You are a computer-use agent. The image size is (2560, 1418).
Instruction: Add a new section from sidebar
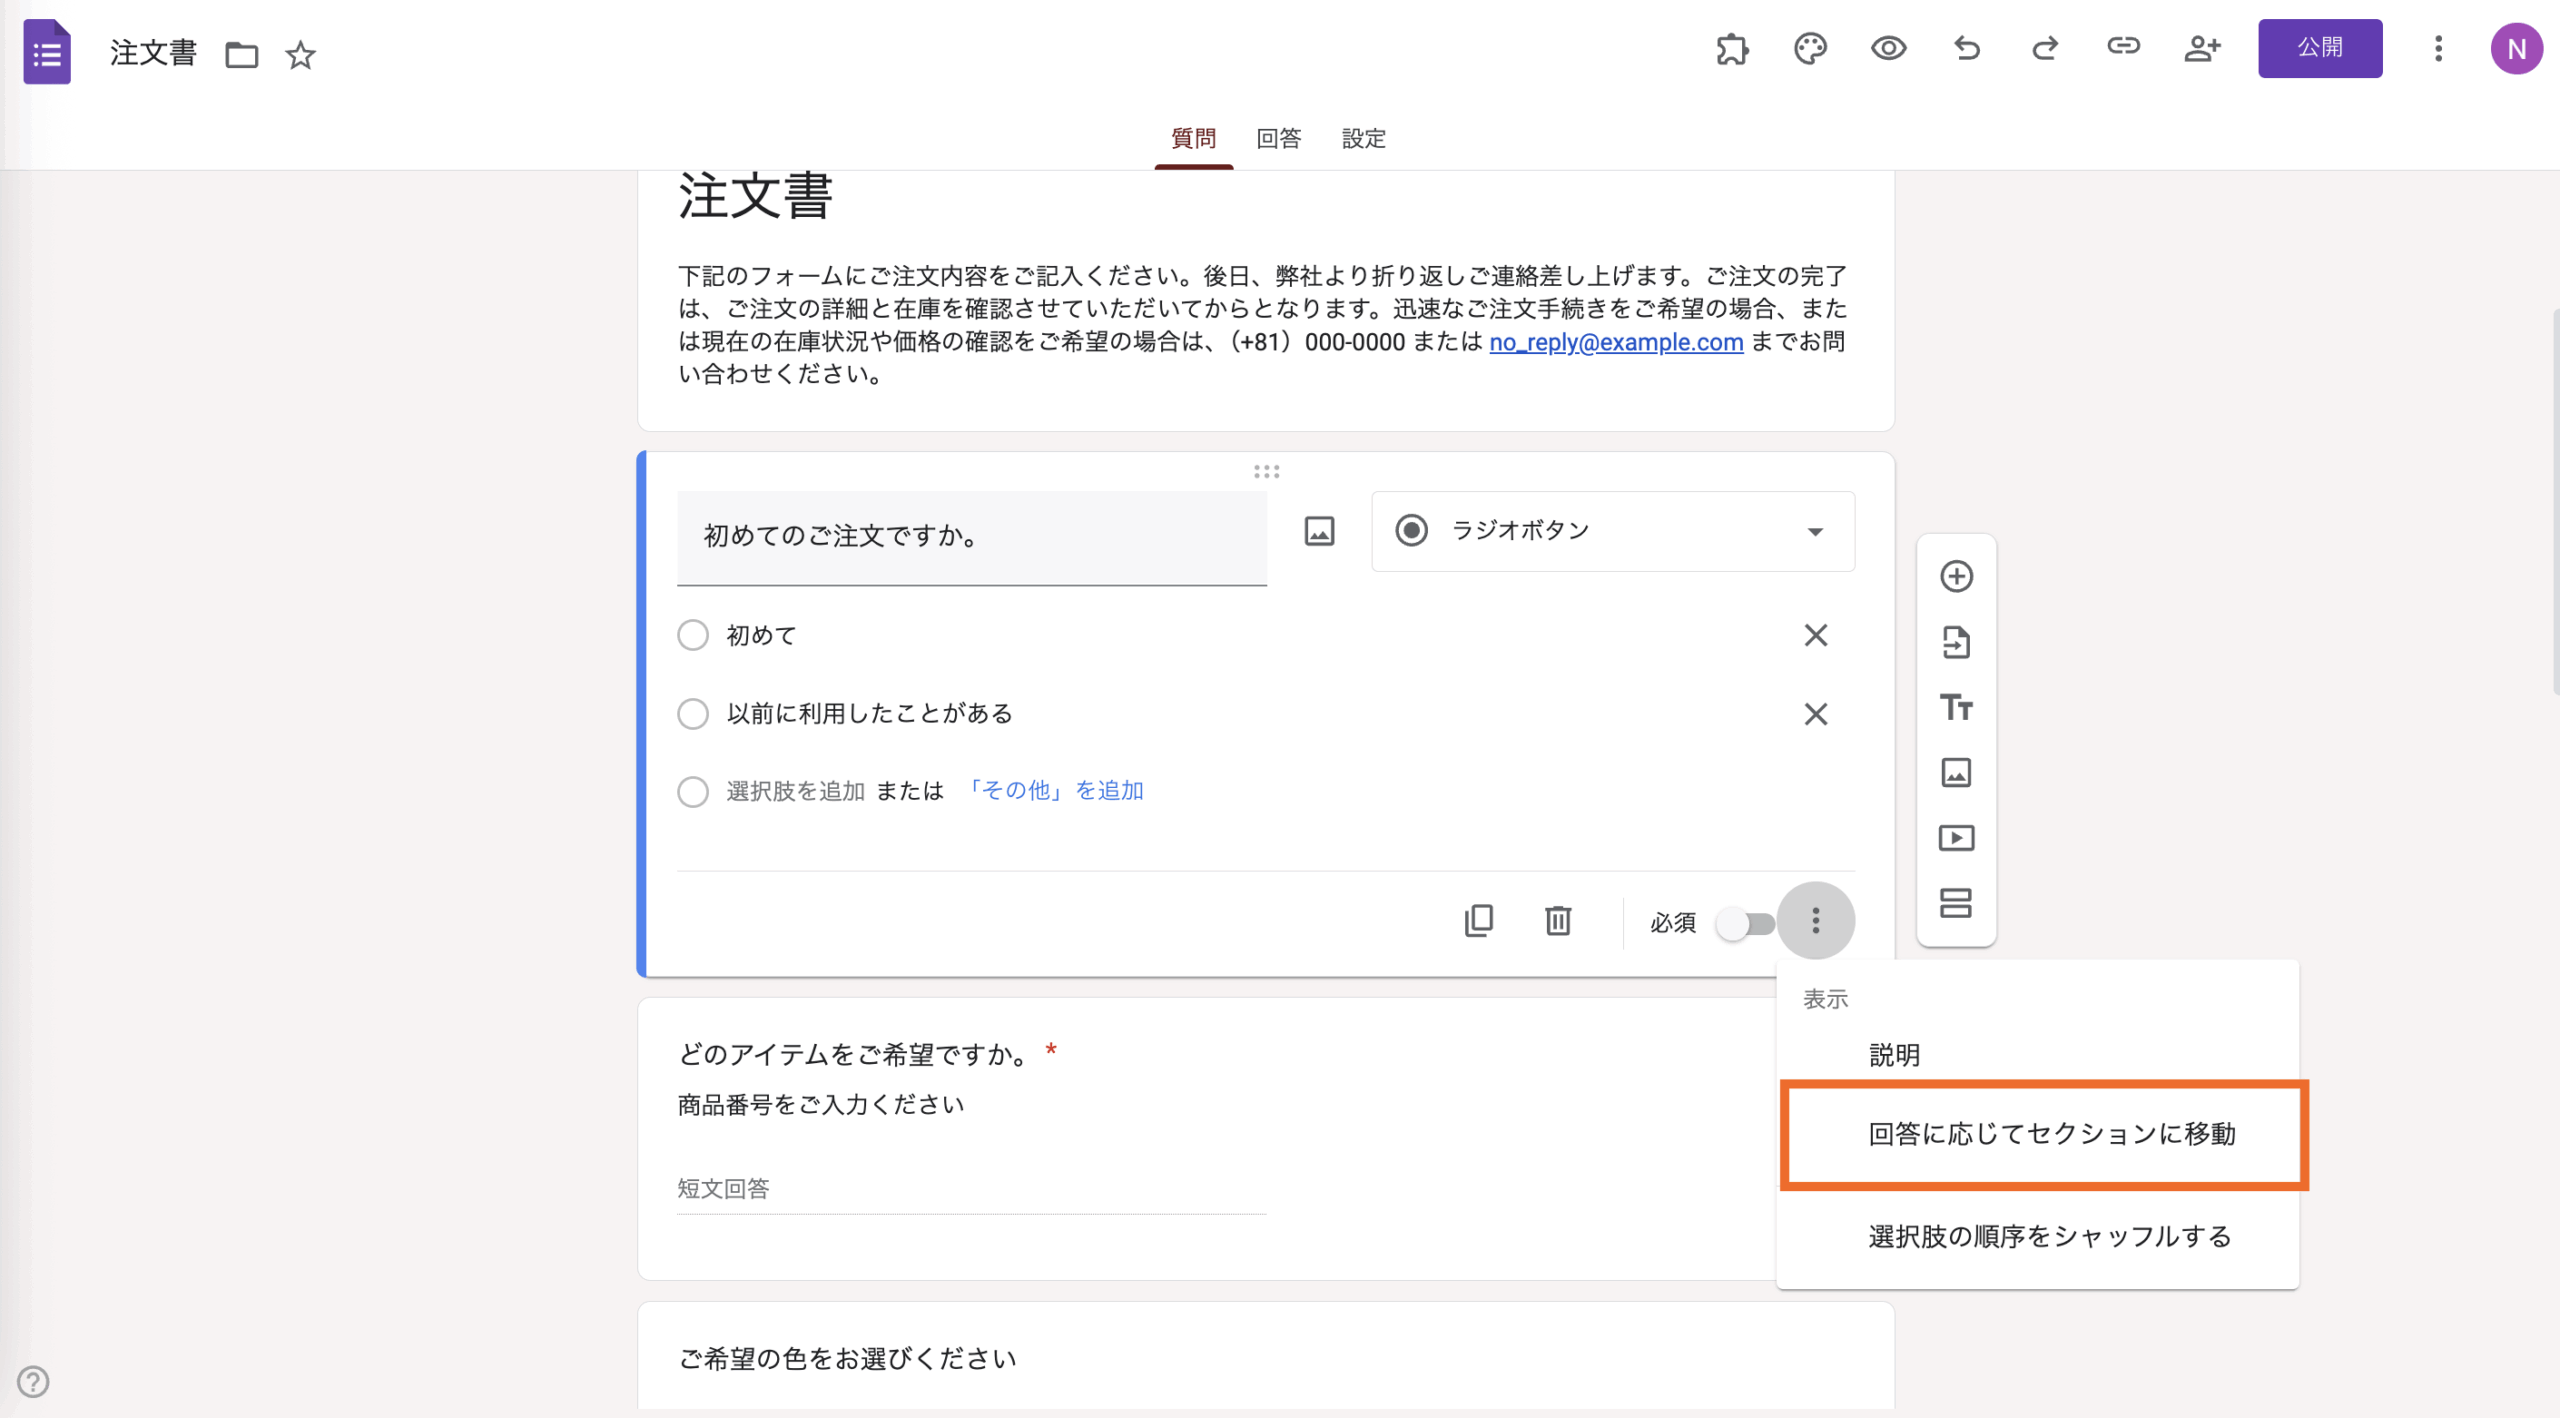(1956, 903)
